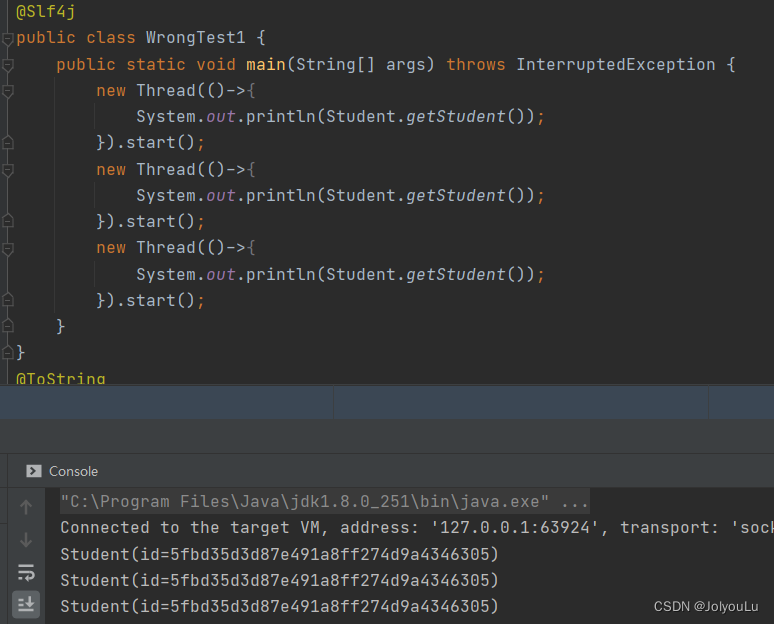Collapse third new Thread lambda fold marker
Screen dimensions: 774x624
coord(7,248)
